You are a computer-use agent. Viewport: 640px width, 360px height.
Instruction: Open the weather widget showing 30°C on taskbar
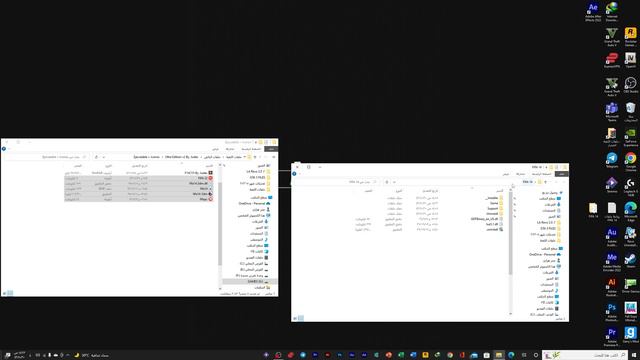pyautogui.click(x=91, y=355)
